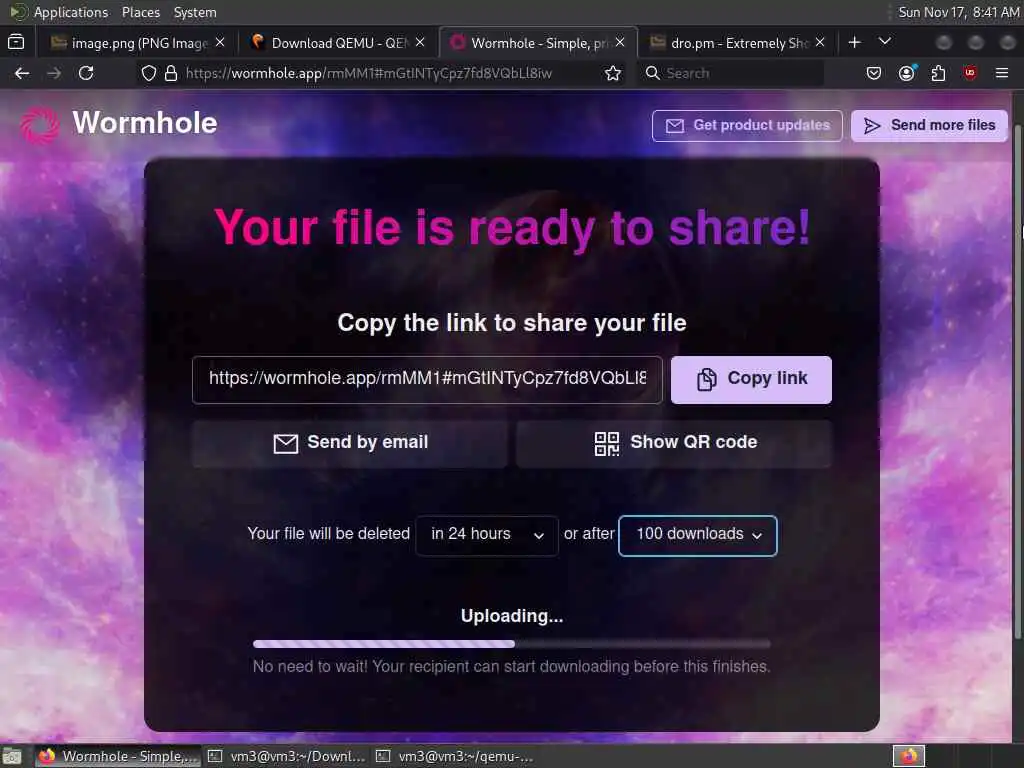This screenshot has height=768, width=1024.
Task: Switch to vm3@vm3:~/Downl... terminal taskbar item
Action: 287,756
